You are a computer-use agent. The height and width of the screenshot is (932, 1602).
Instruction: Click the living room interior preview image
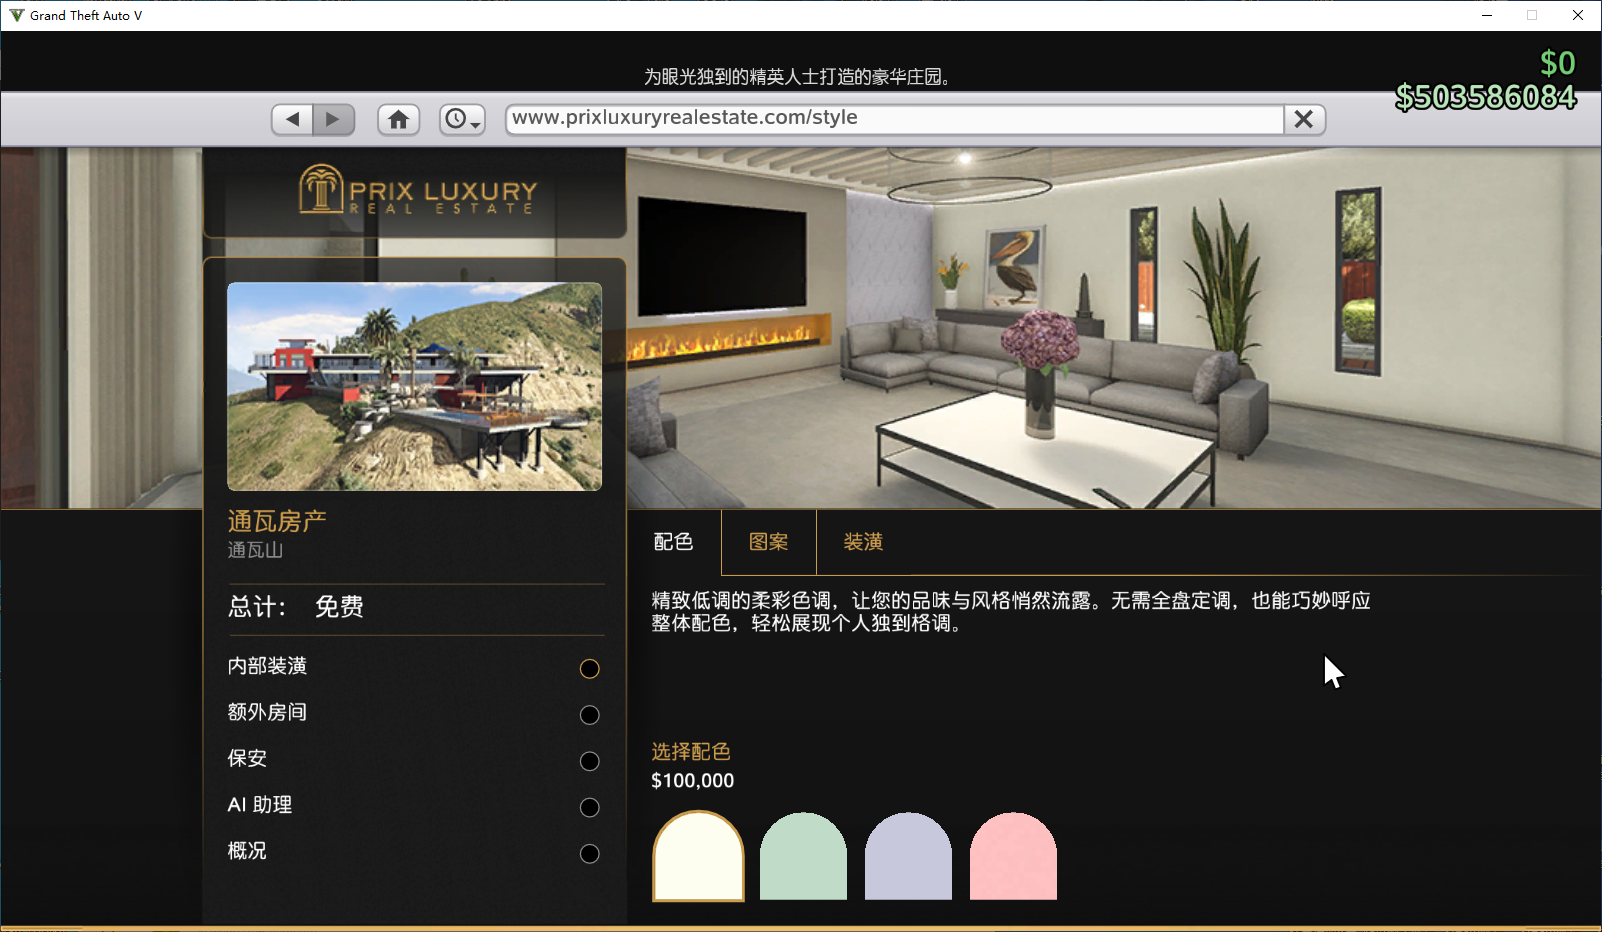pos(1113,328)
